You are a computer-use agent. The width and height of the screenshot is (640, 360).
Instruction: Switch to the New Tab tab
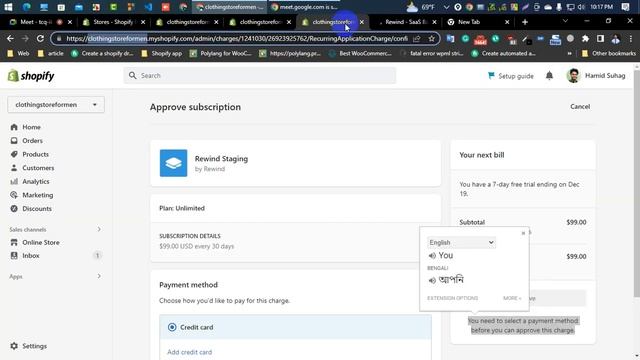(x=478, y=22)
